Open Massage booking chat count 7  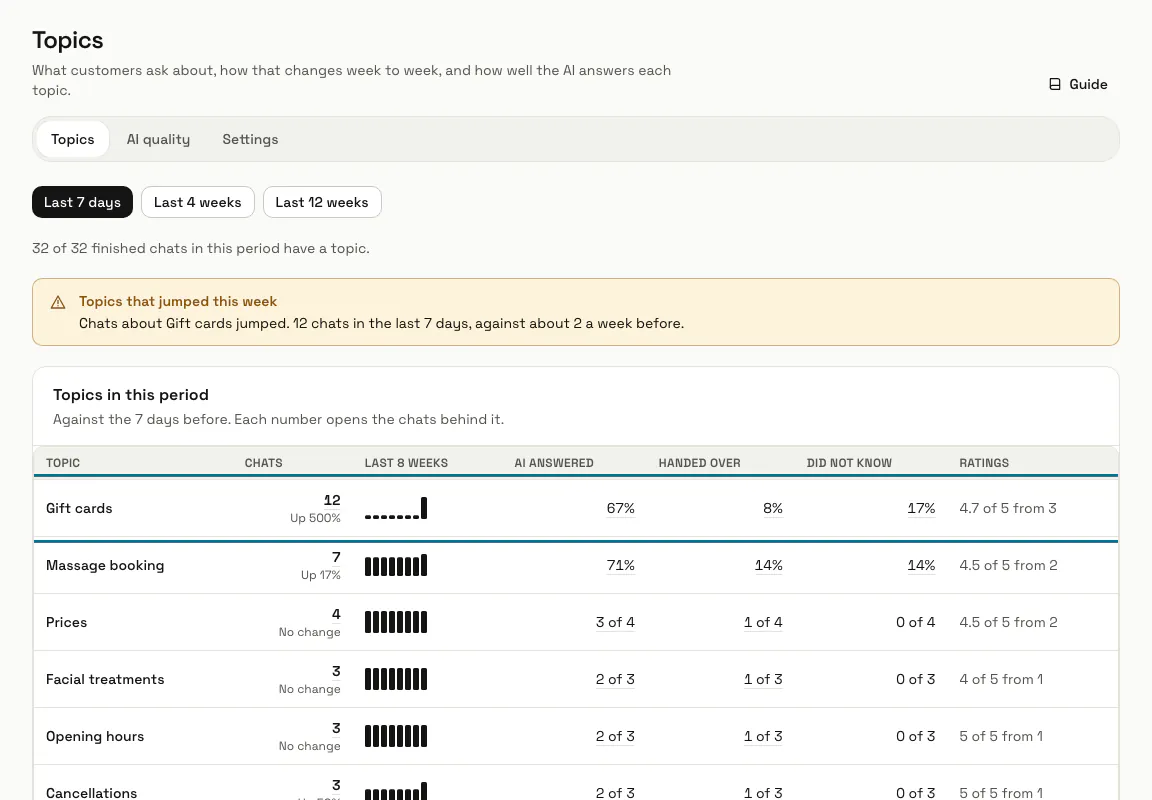336,558
